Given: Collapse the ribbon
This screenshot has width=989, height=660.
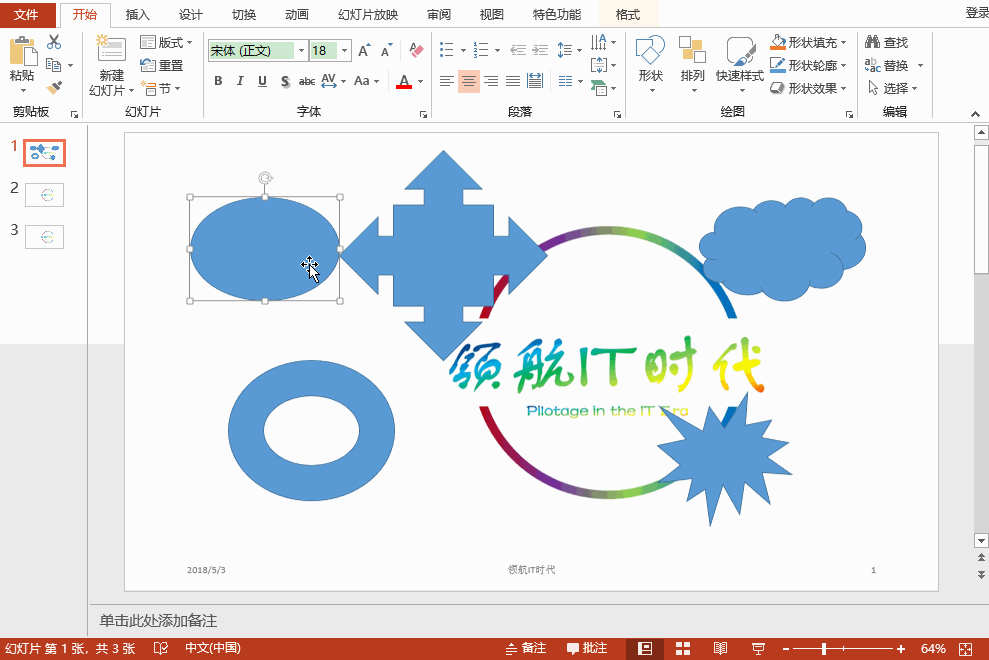Looking at the screenshot, I should (975, 114).
